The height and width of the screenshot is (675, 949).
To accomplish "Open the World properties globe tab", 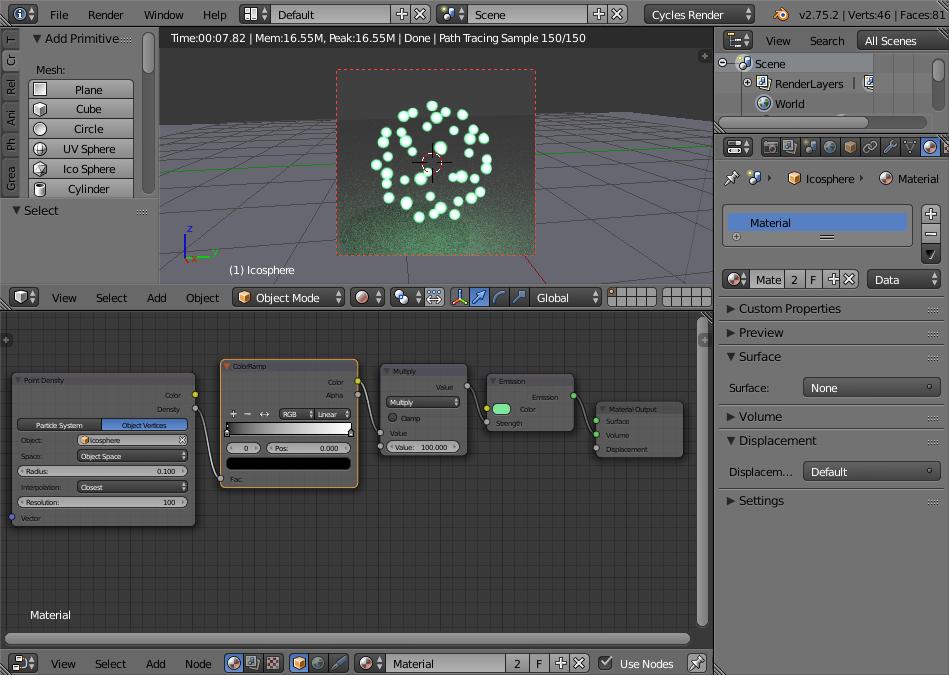I will (830, 147).
